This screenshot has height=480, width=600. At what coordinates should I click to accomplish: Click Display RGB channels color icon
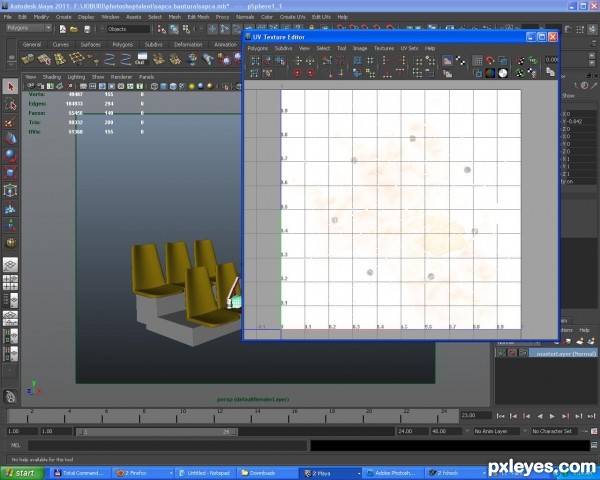[490, 73]
